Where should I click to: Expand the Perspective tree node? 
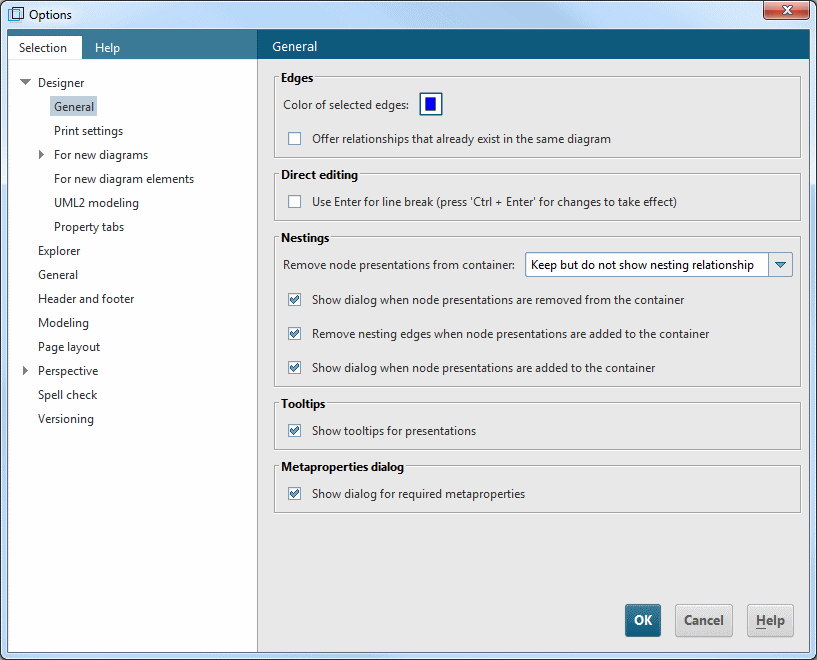(25, 371)
